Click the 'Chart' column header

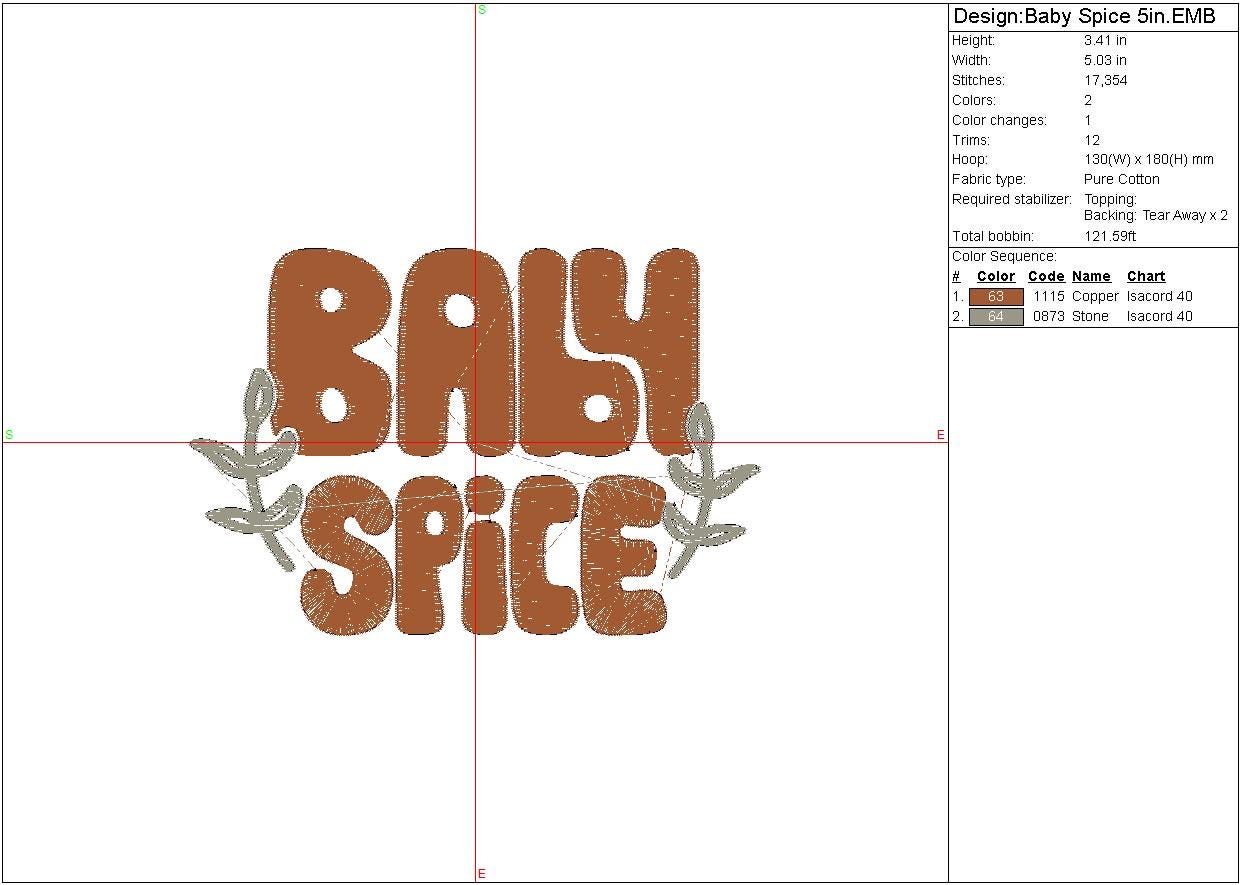(x=1146, y=277)
